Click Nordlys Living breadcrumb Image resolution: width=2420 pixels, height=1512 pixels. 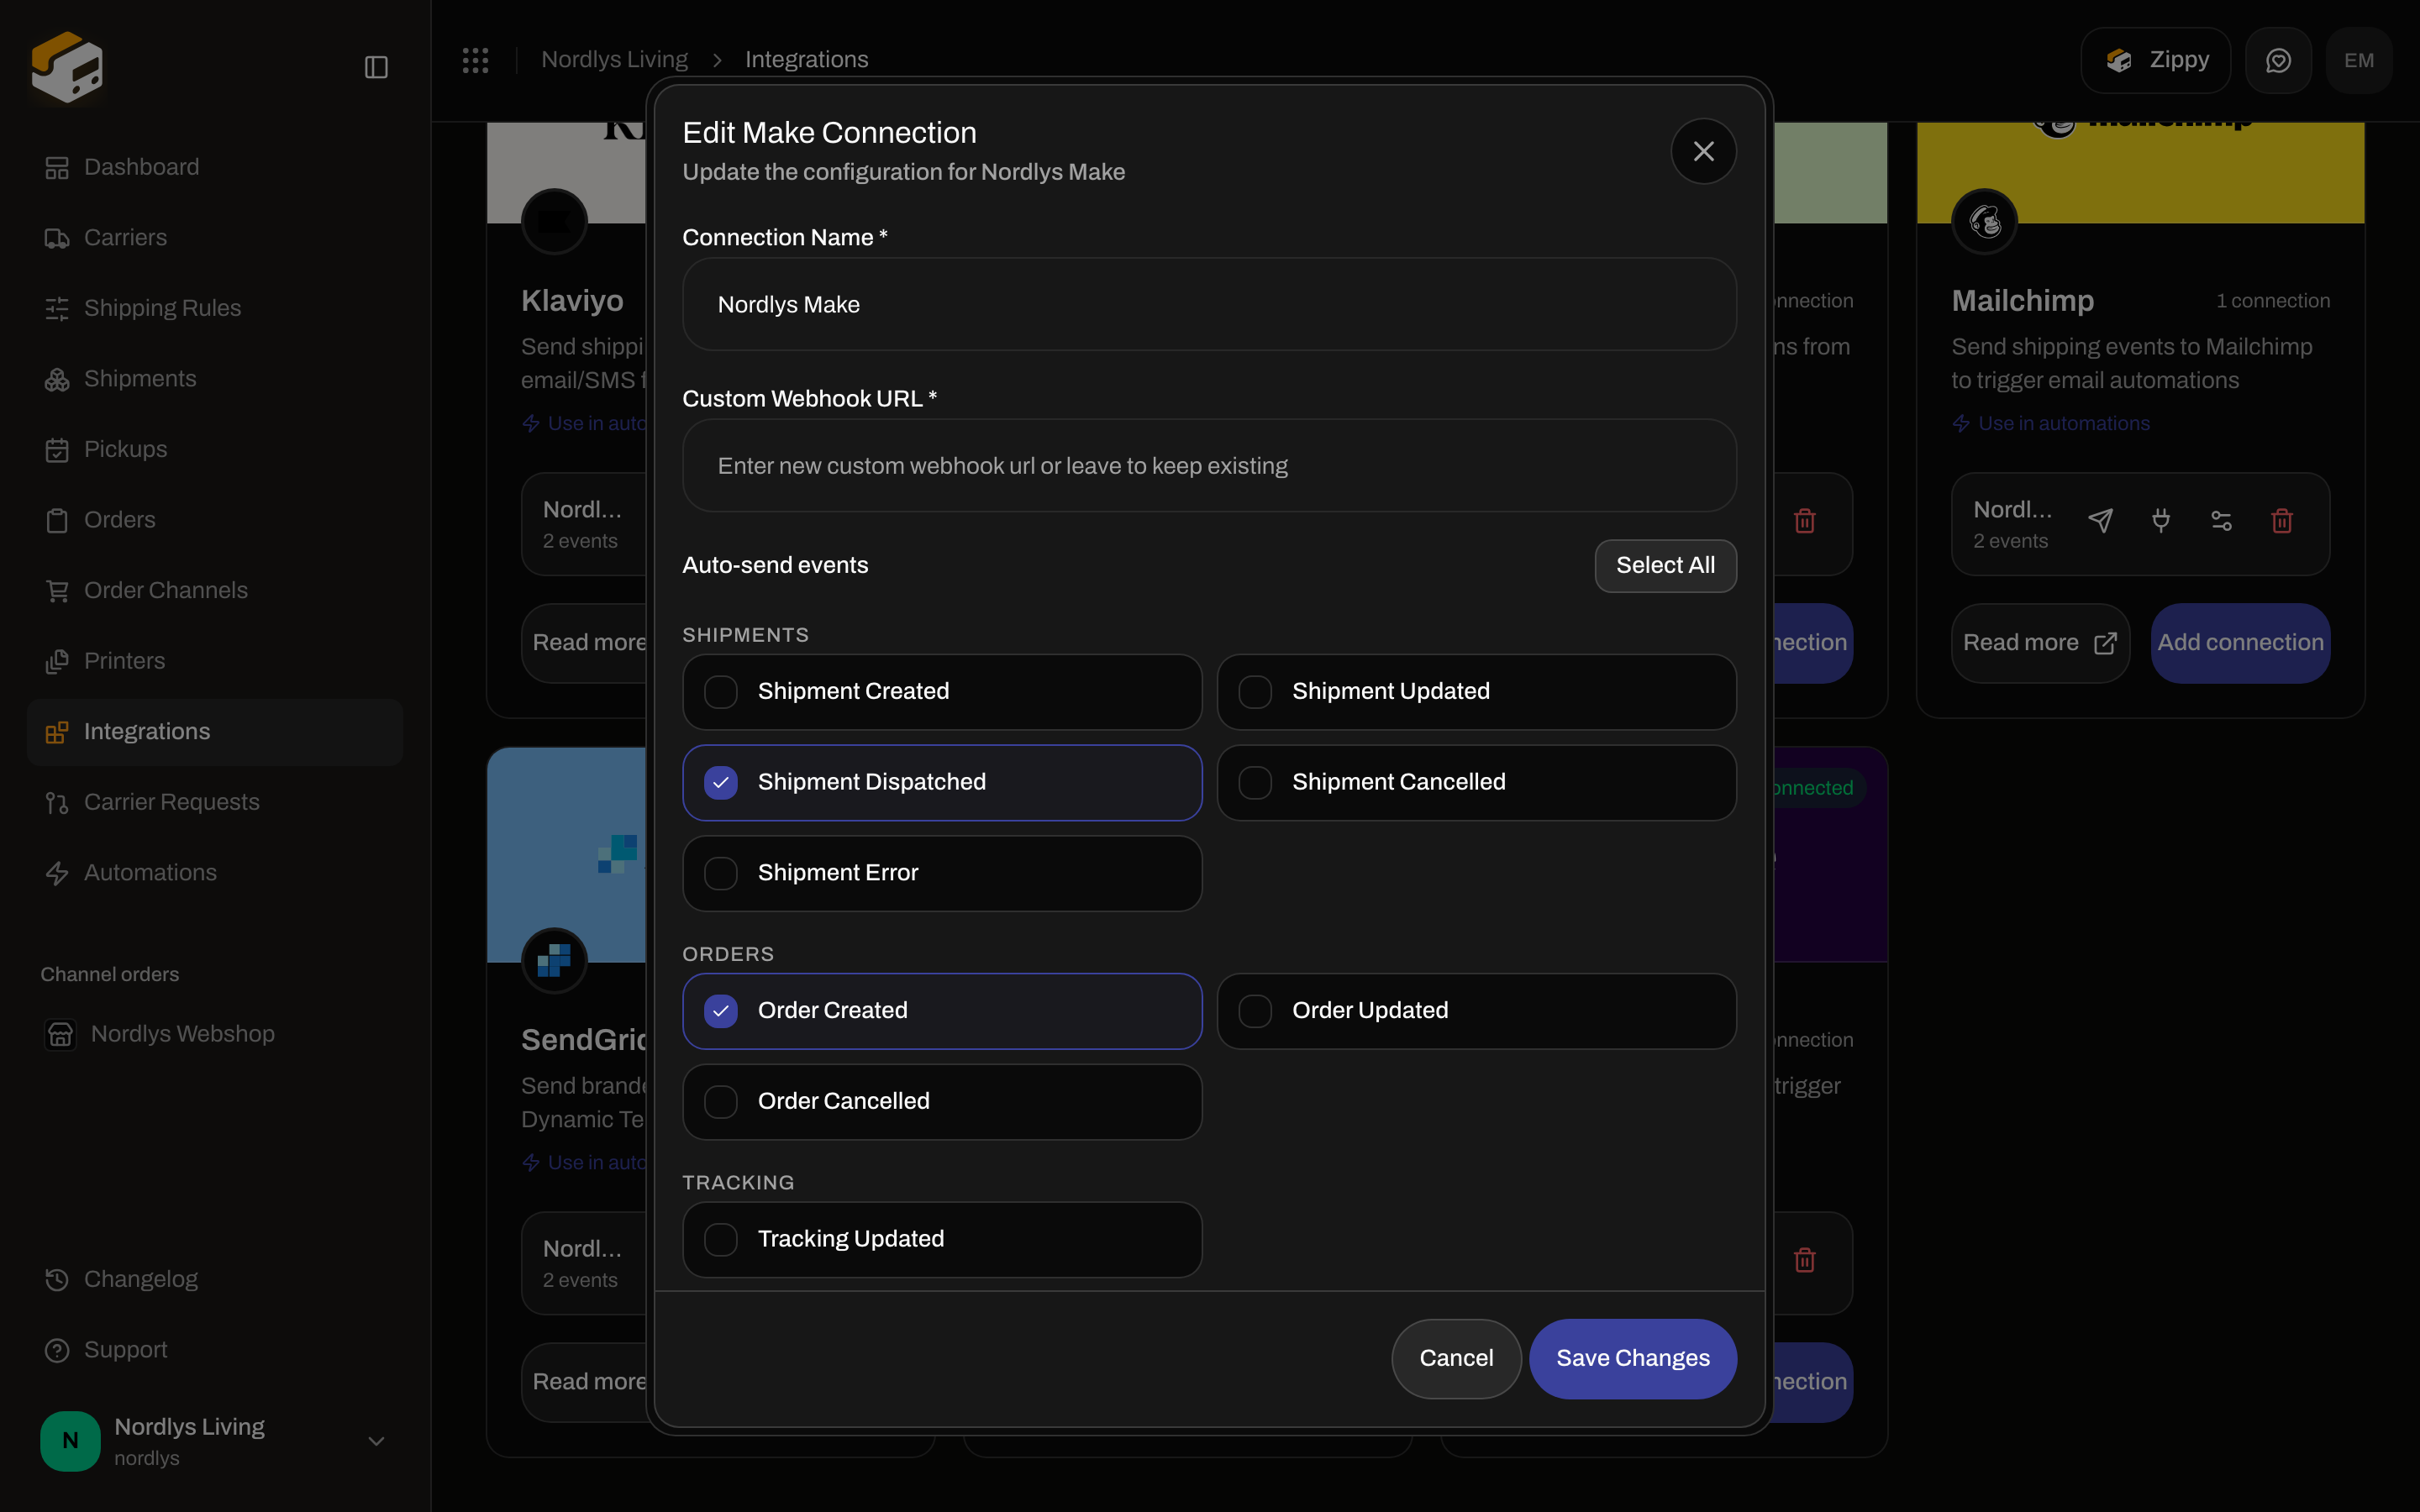614,60
